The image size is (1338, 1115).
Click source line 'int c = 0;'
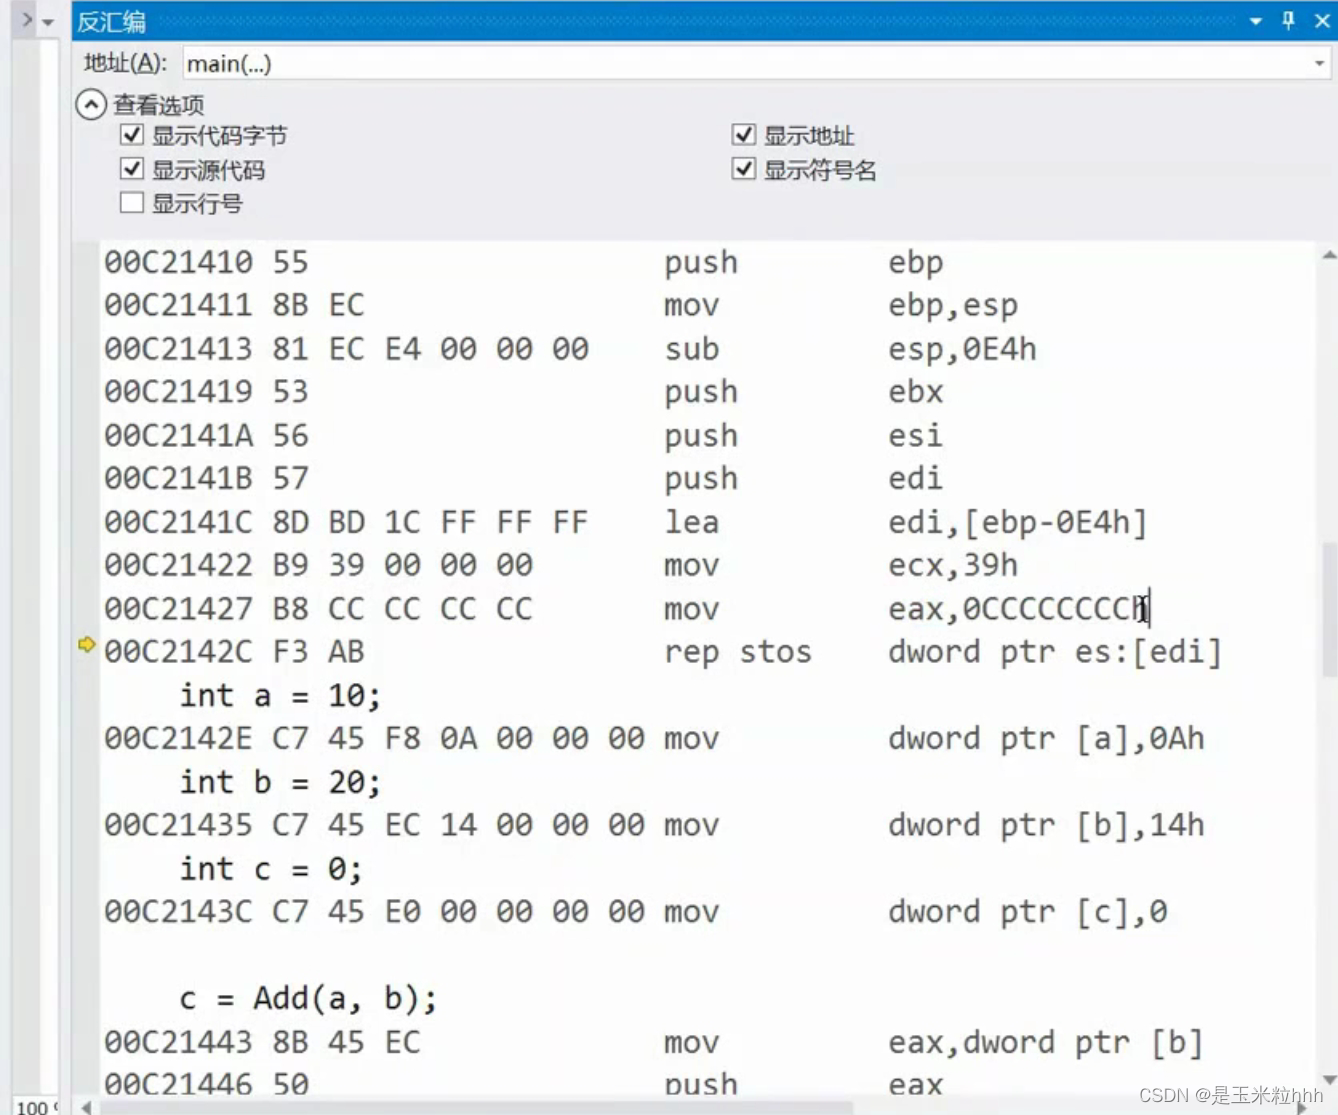(271, 869)
